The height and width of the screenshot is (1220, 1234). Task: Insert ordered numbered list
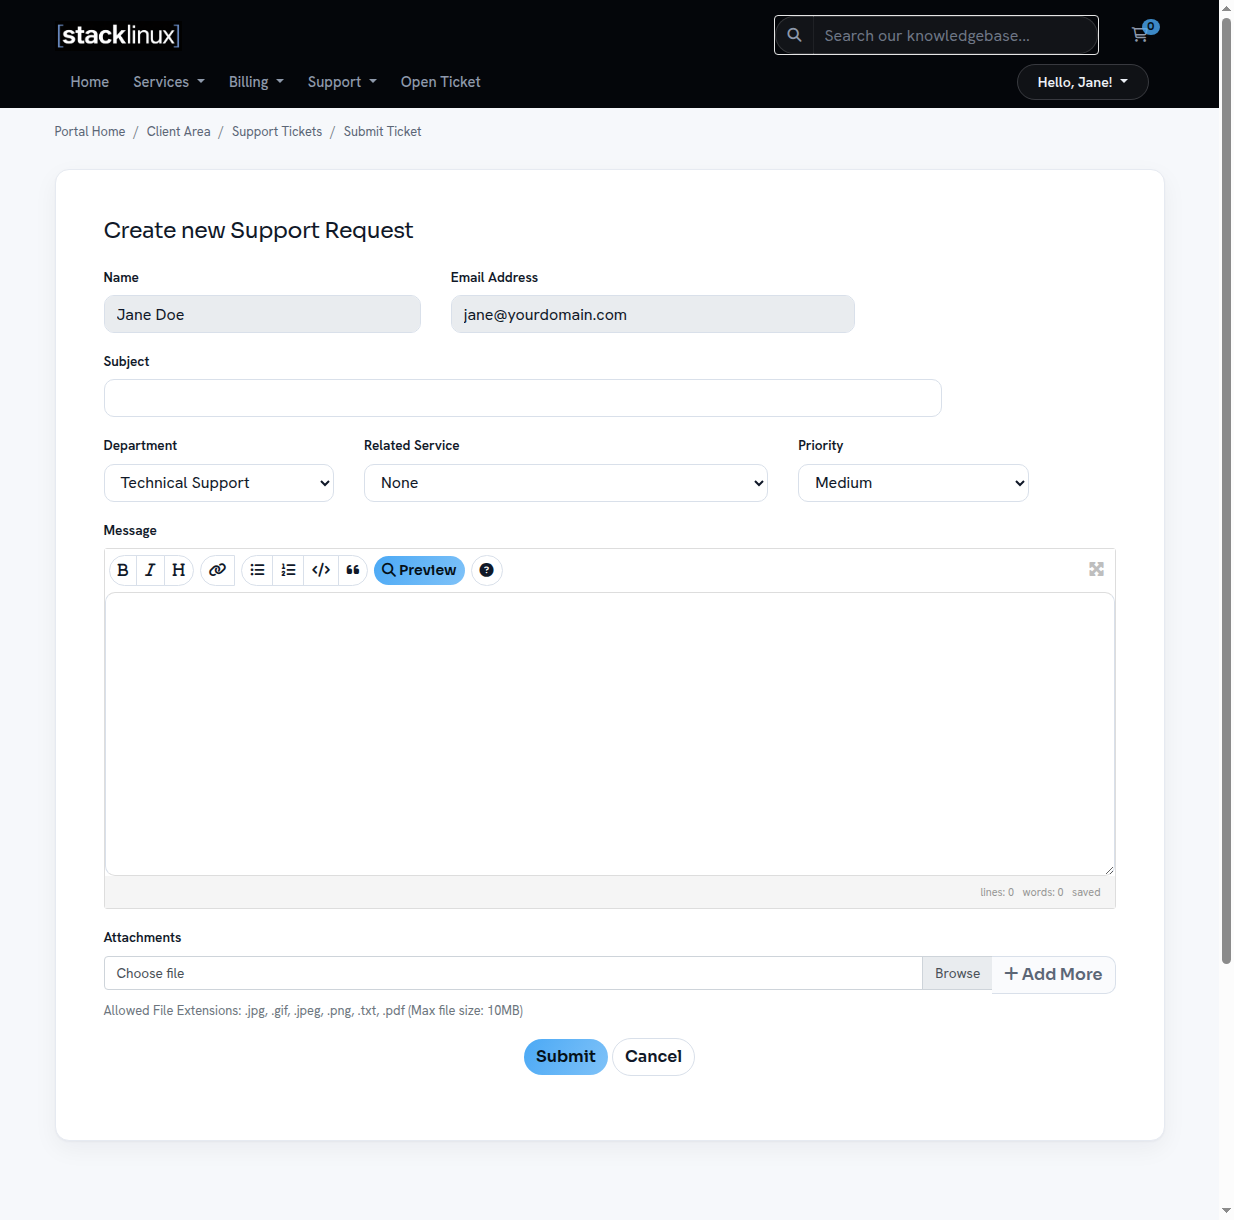[288, 570]
